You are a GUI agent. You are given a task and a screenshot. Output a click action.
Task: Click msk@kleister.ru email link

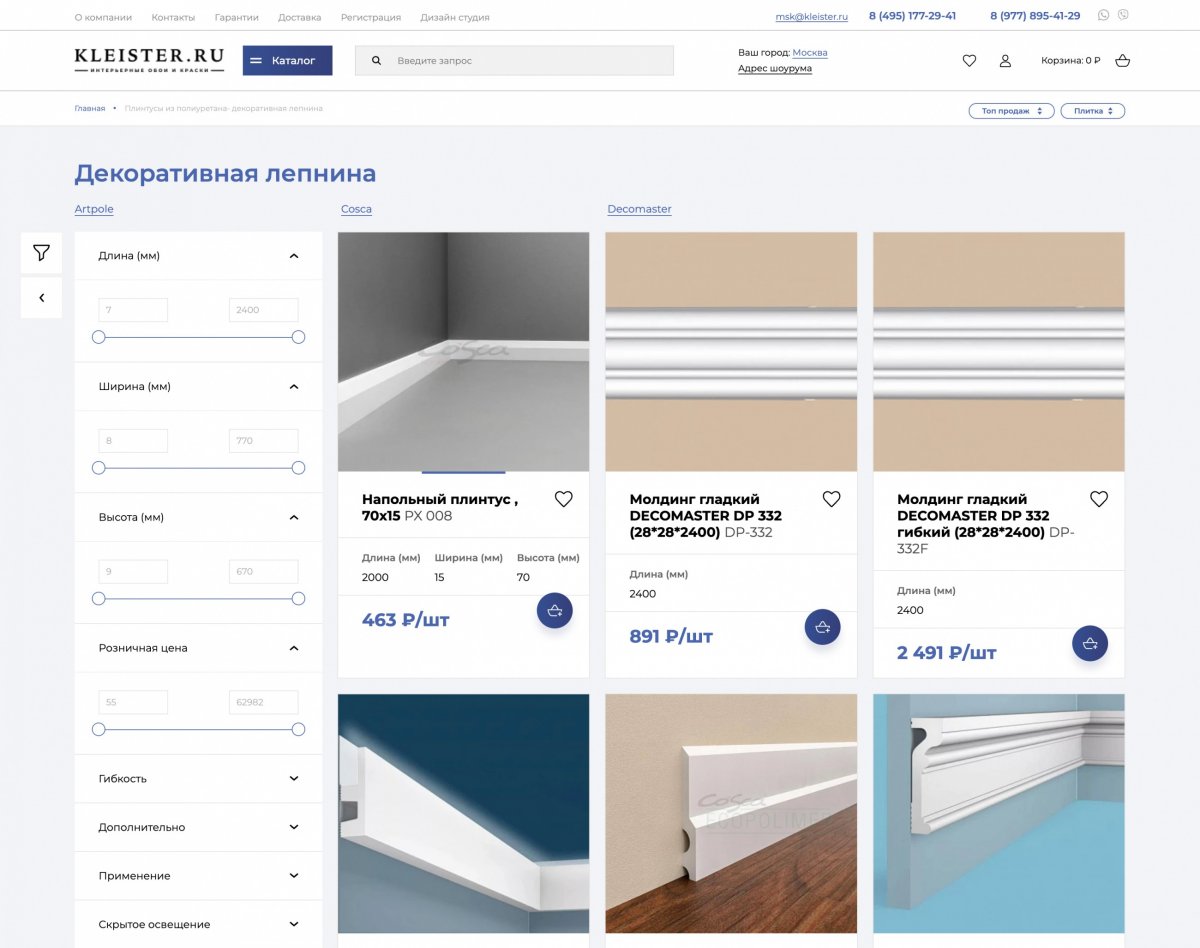click(811, 17)
